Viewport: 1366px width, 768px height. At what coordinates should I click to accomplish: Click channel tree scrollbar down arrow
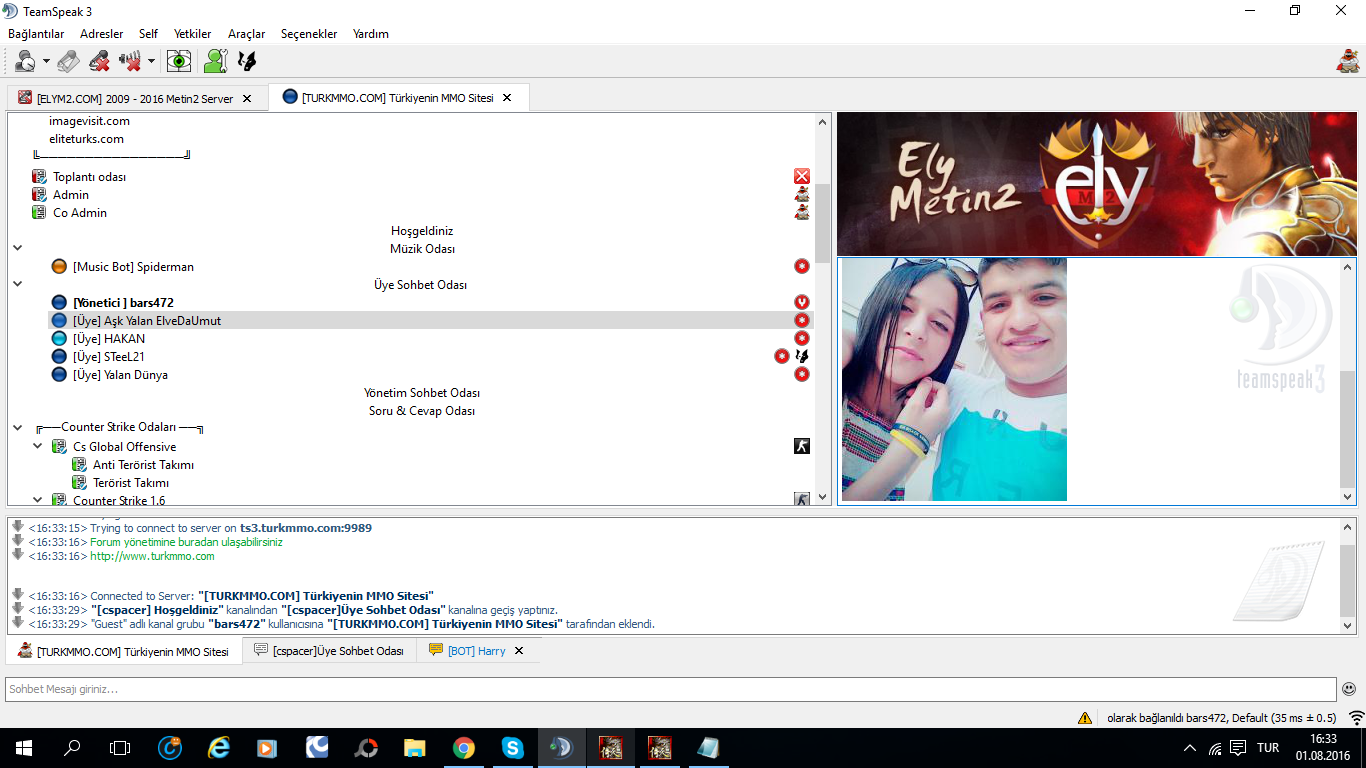tap(823, 497)
